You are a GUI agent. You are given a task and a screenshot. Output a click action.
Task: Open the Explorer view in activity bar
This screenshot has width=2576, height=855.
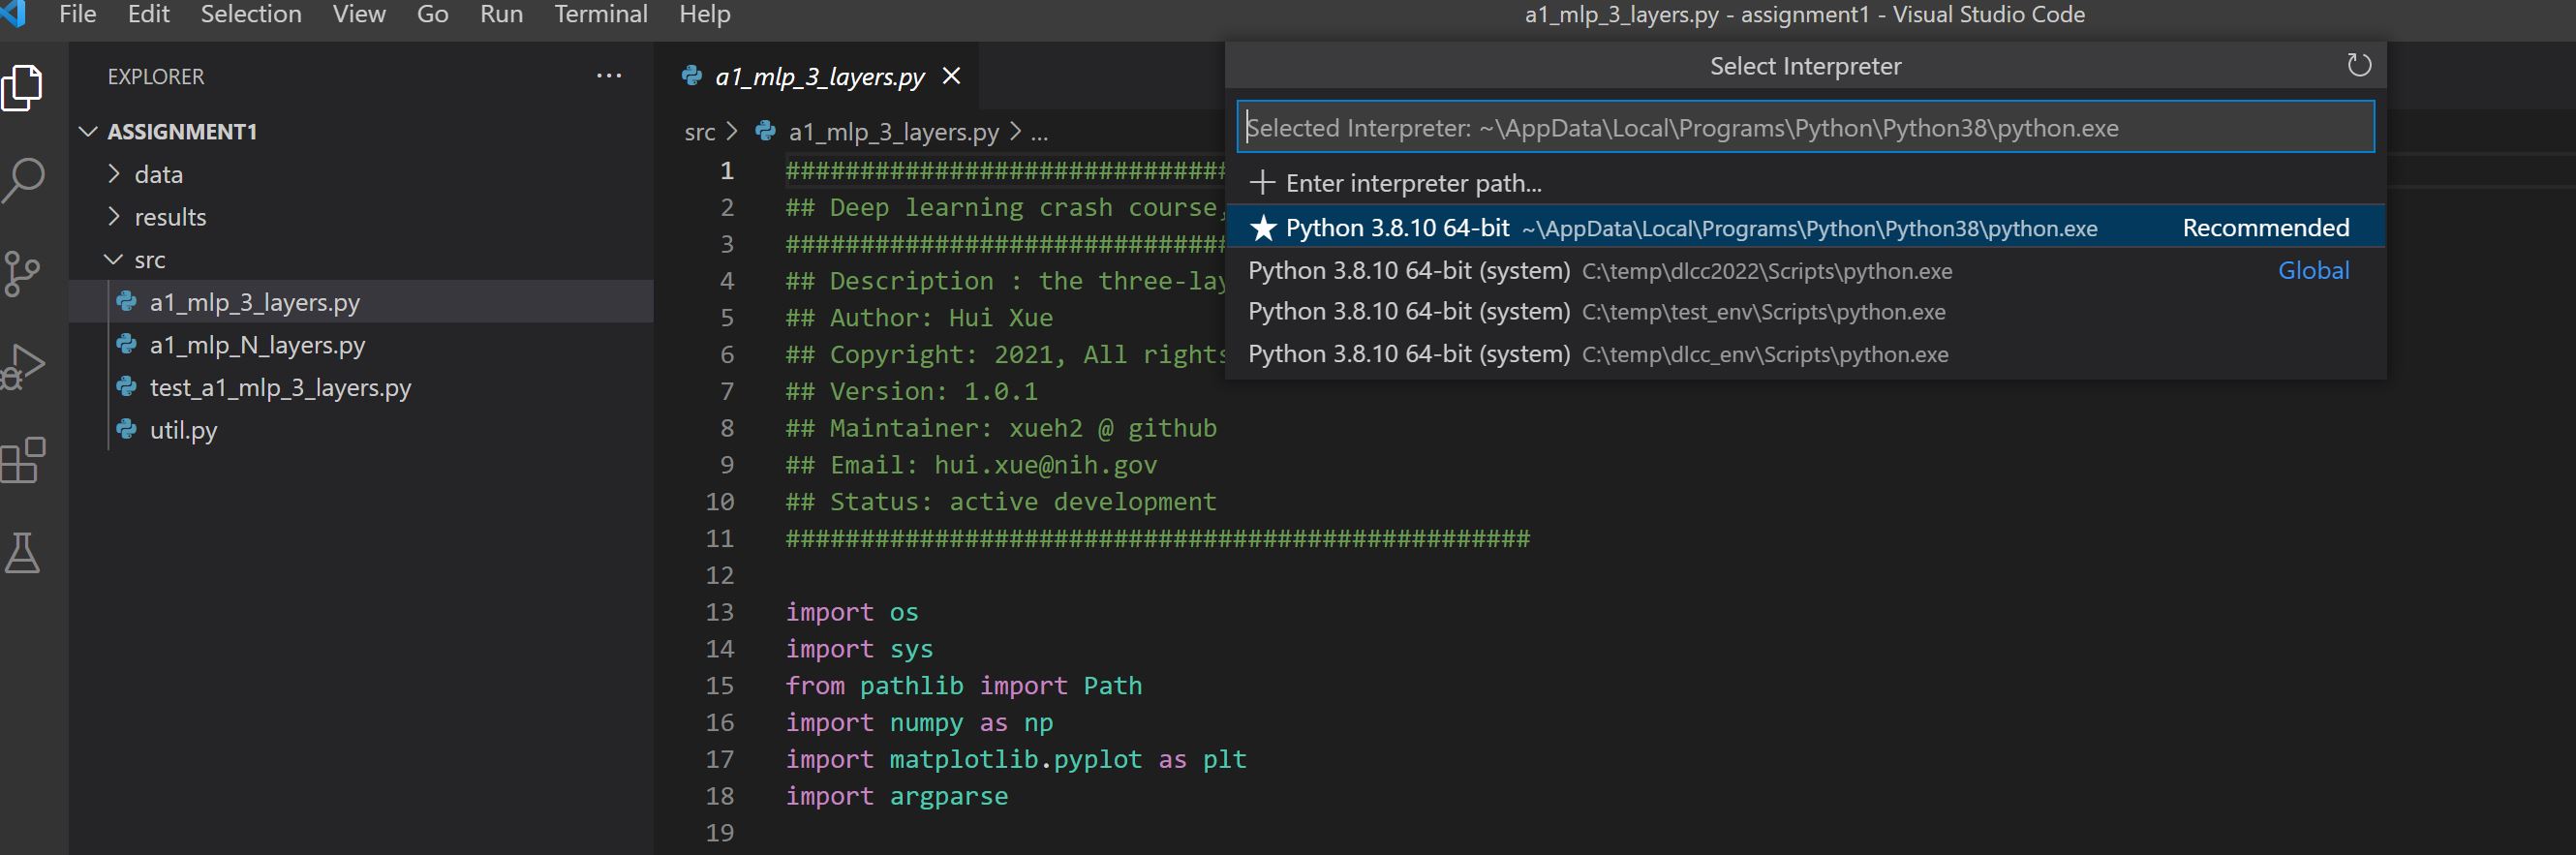(22, 88)
